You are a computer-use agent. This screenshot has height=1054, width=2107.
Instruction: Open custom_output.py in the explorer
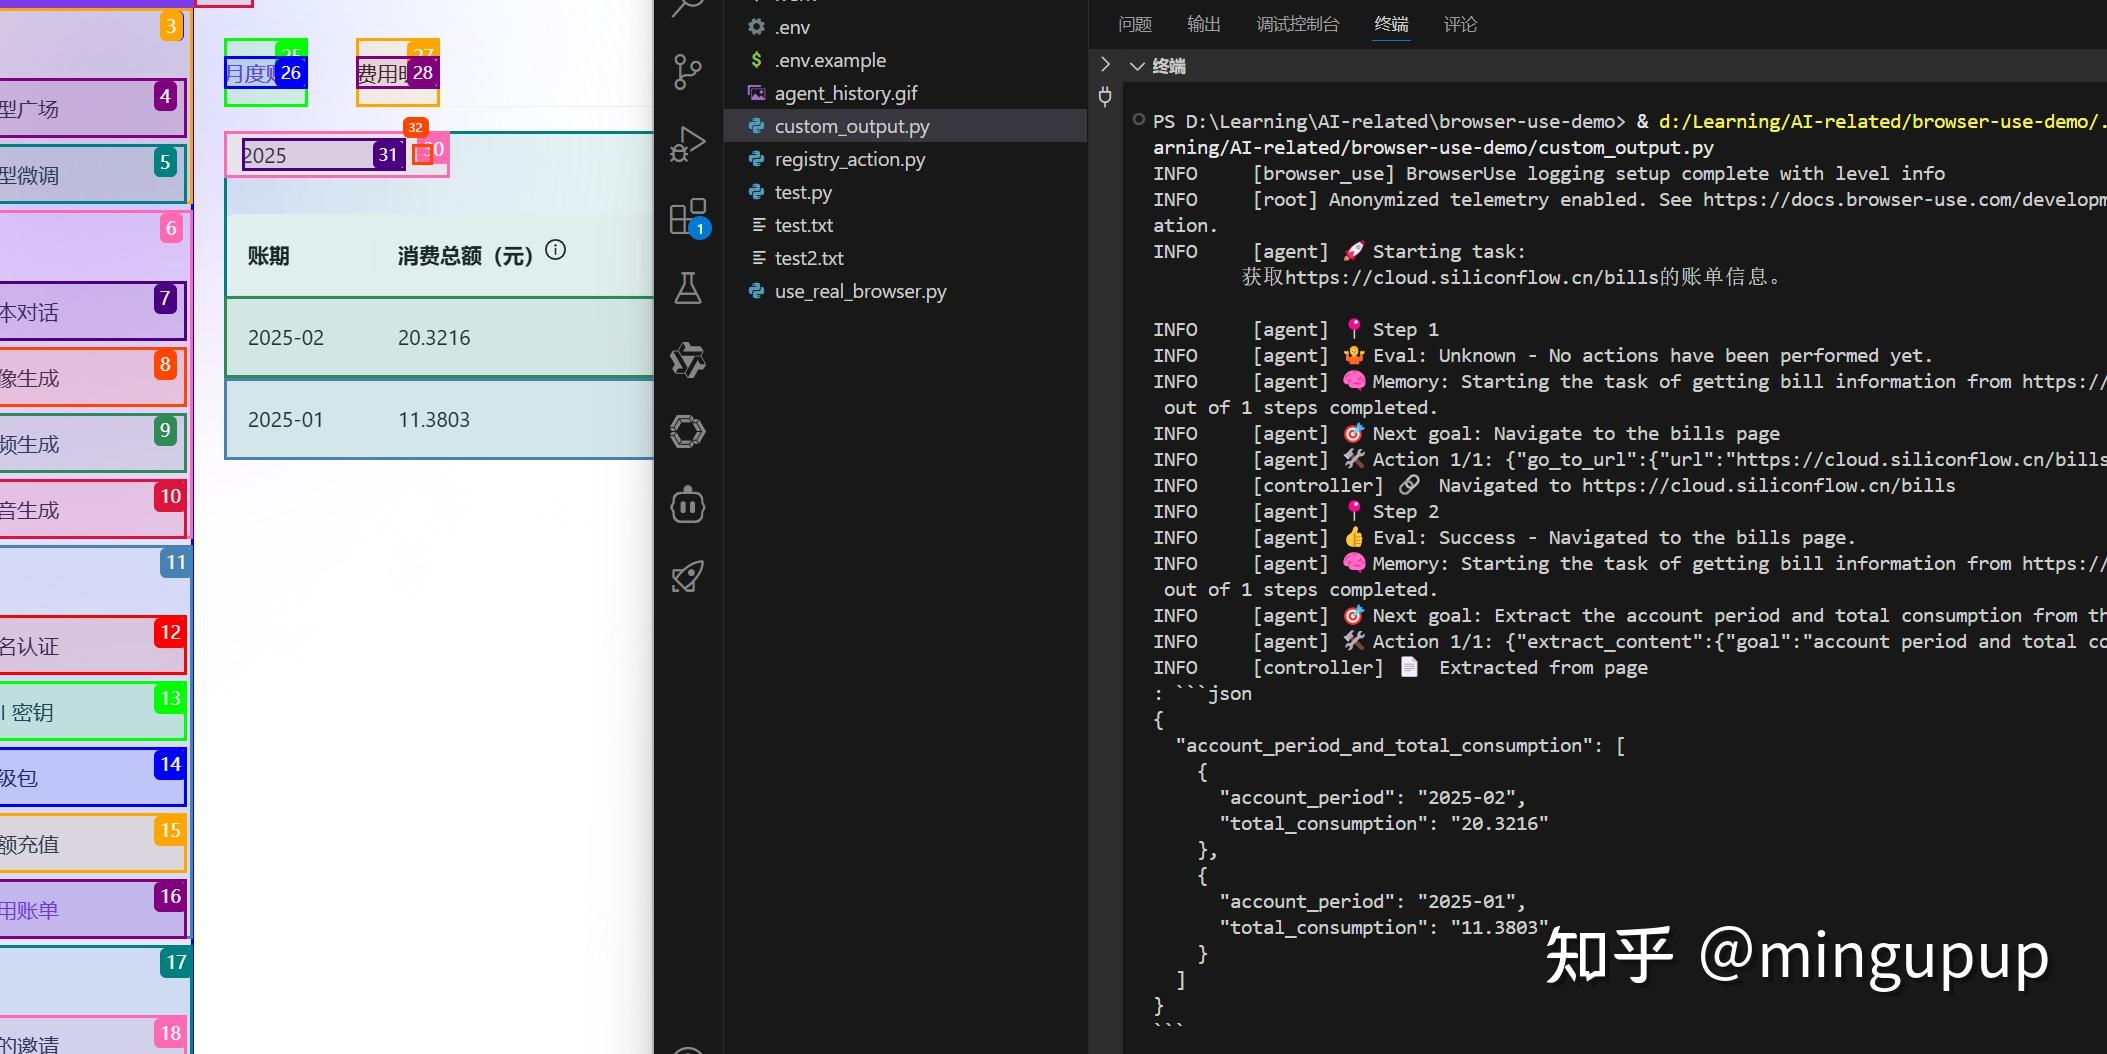905,126
